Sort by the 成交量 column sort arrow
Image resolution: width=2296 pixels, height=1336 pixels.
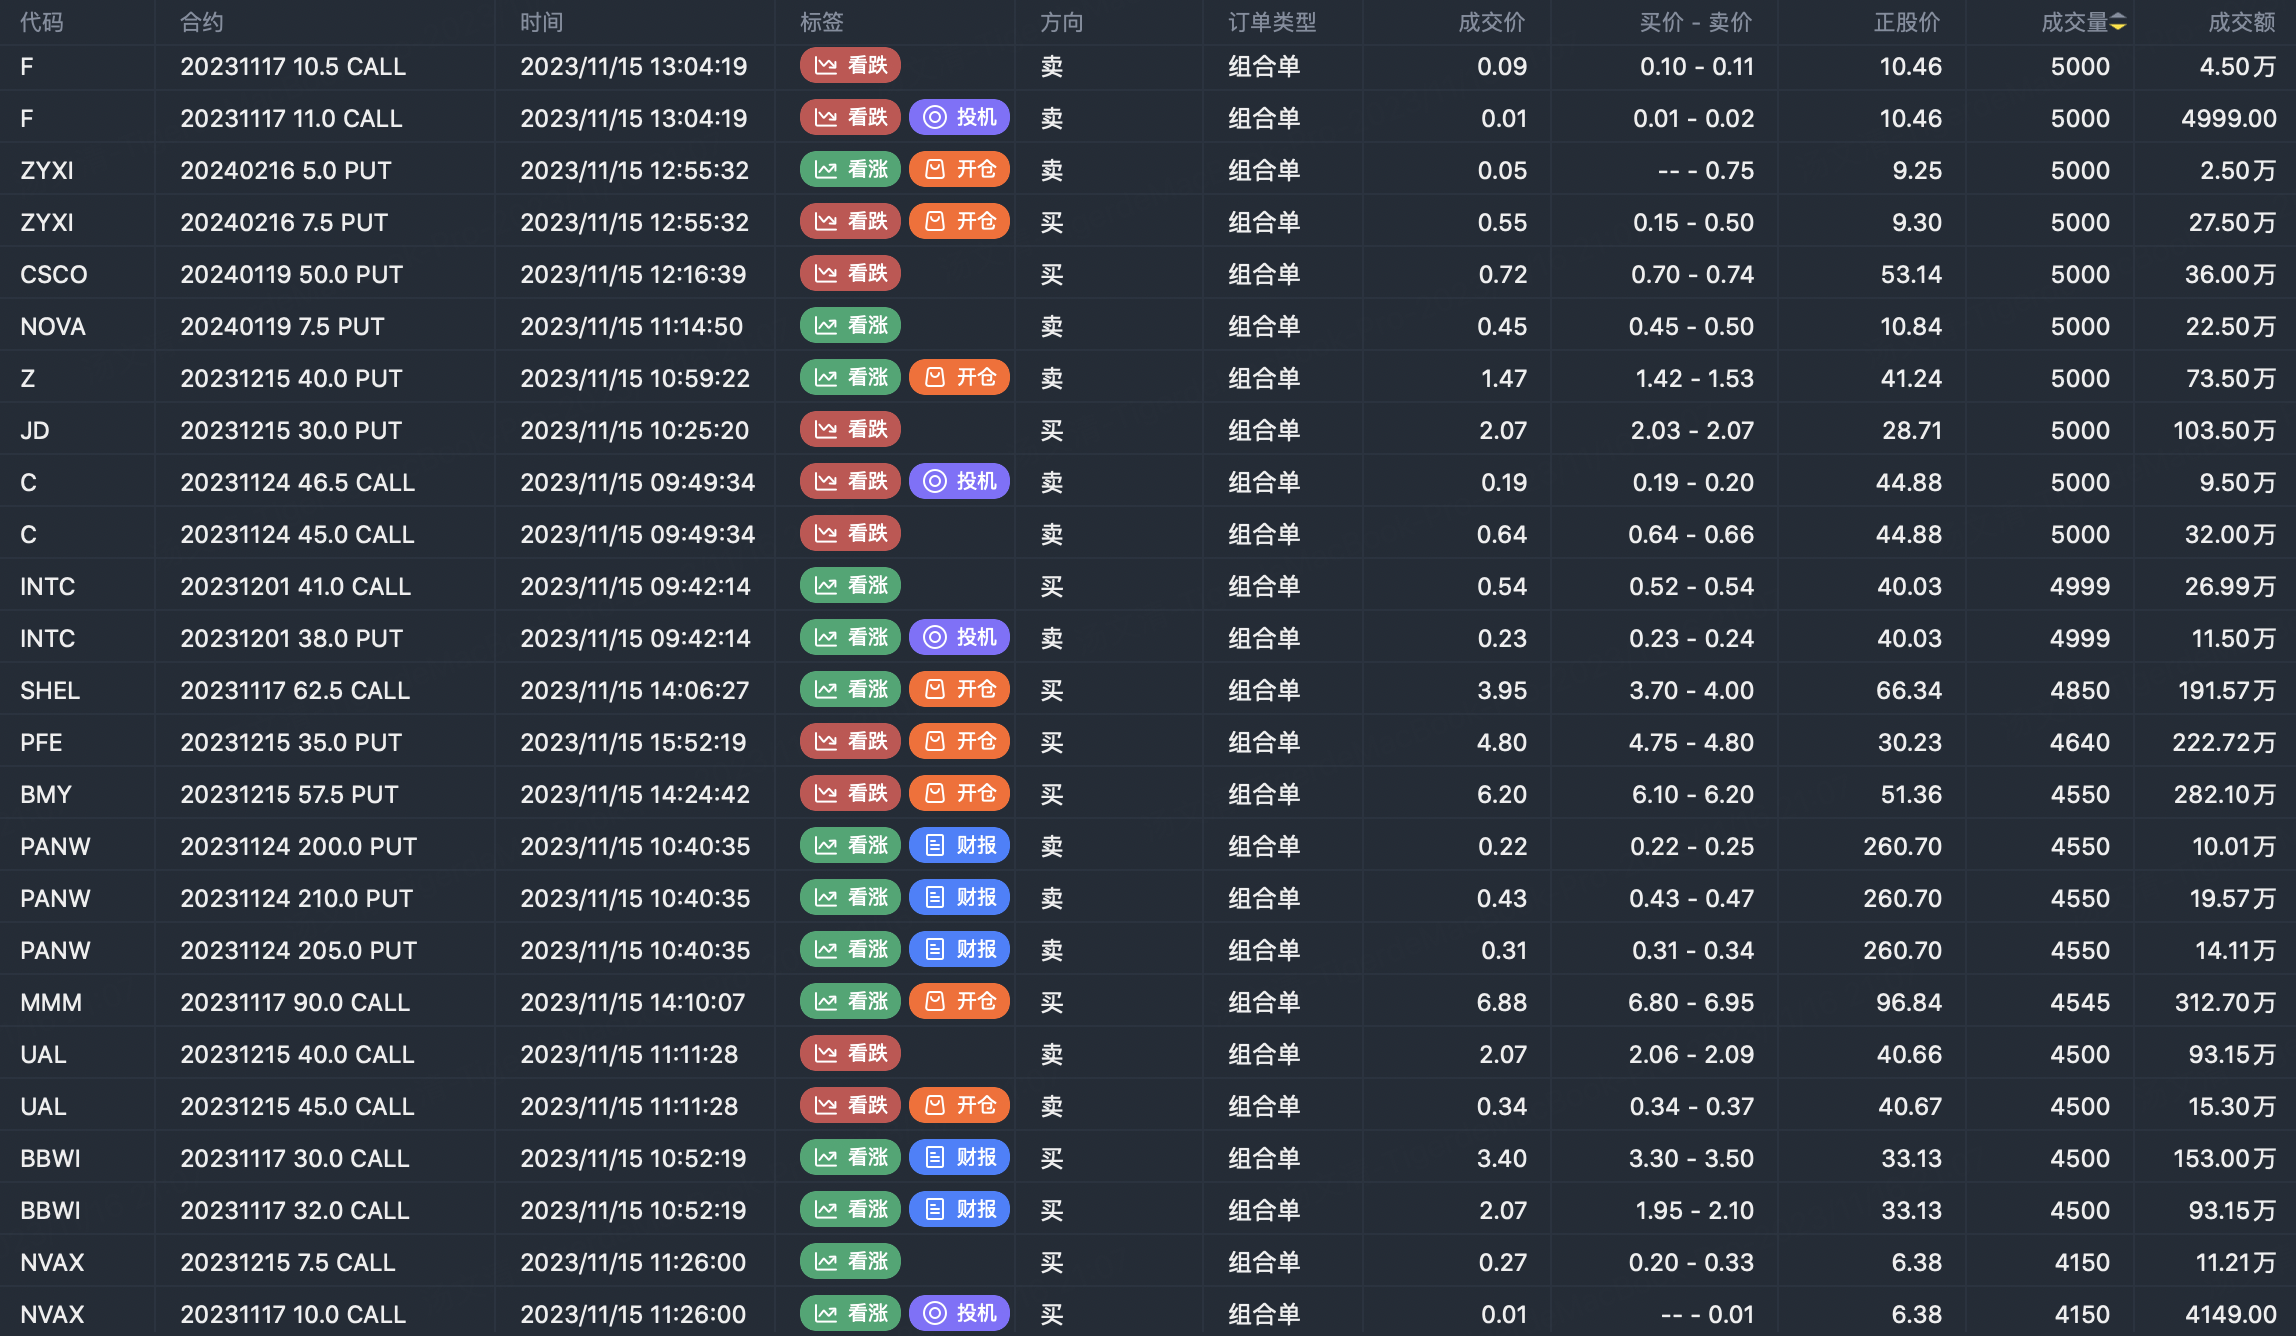2118,22
